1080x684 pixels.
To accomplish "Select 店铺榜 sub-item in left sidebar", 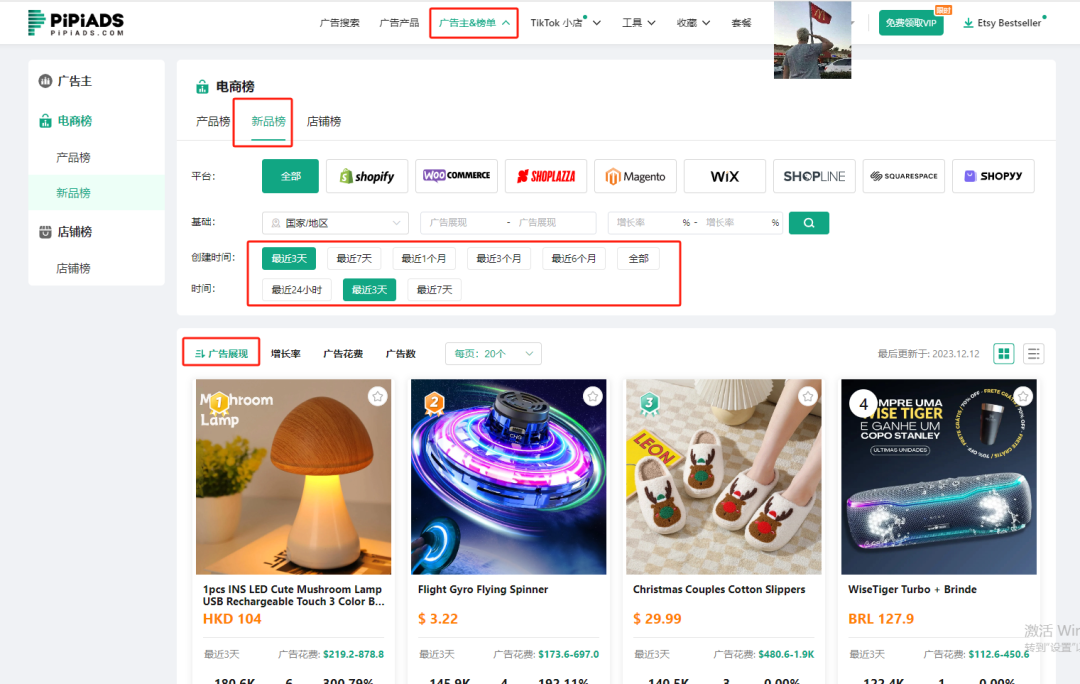I will pos(73,269).
